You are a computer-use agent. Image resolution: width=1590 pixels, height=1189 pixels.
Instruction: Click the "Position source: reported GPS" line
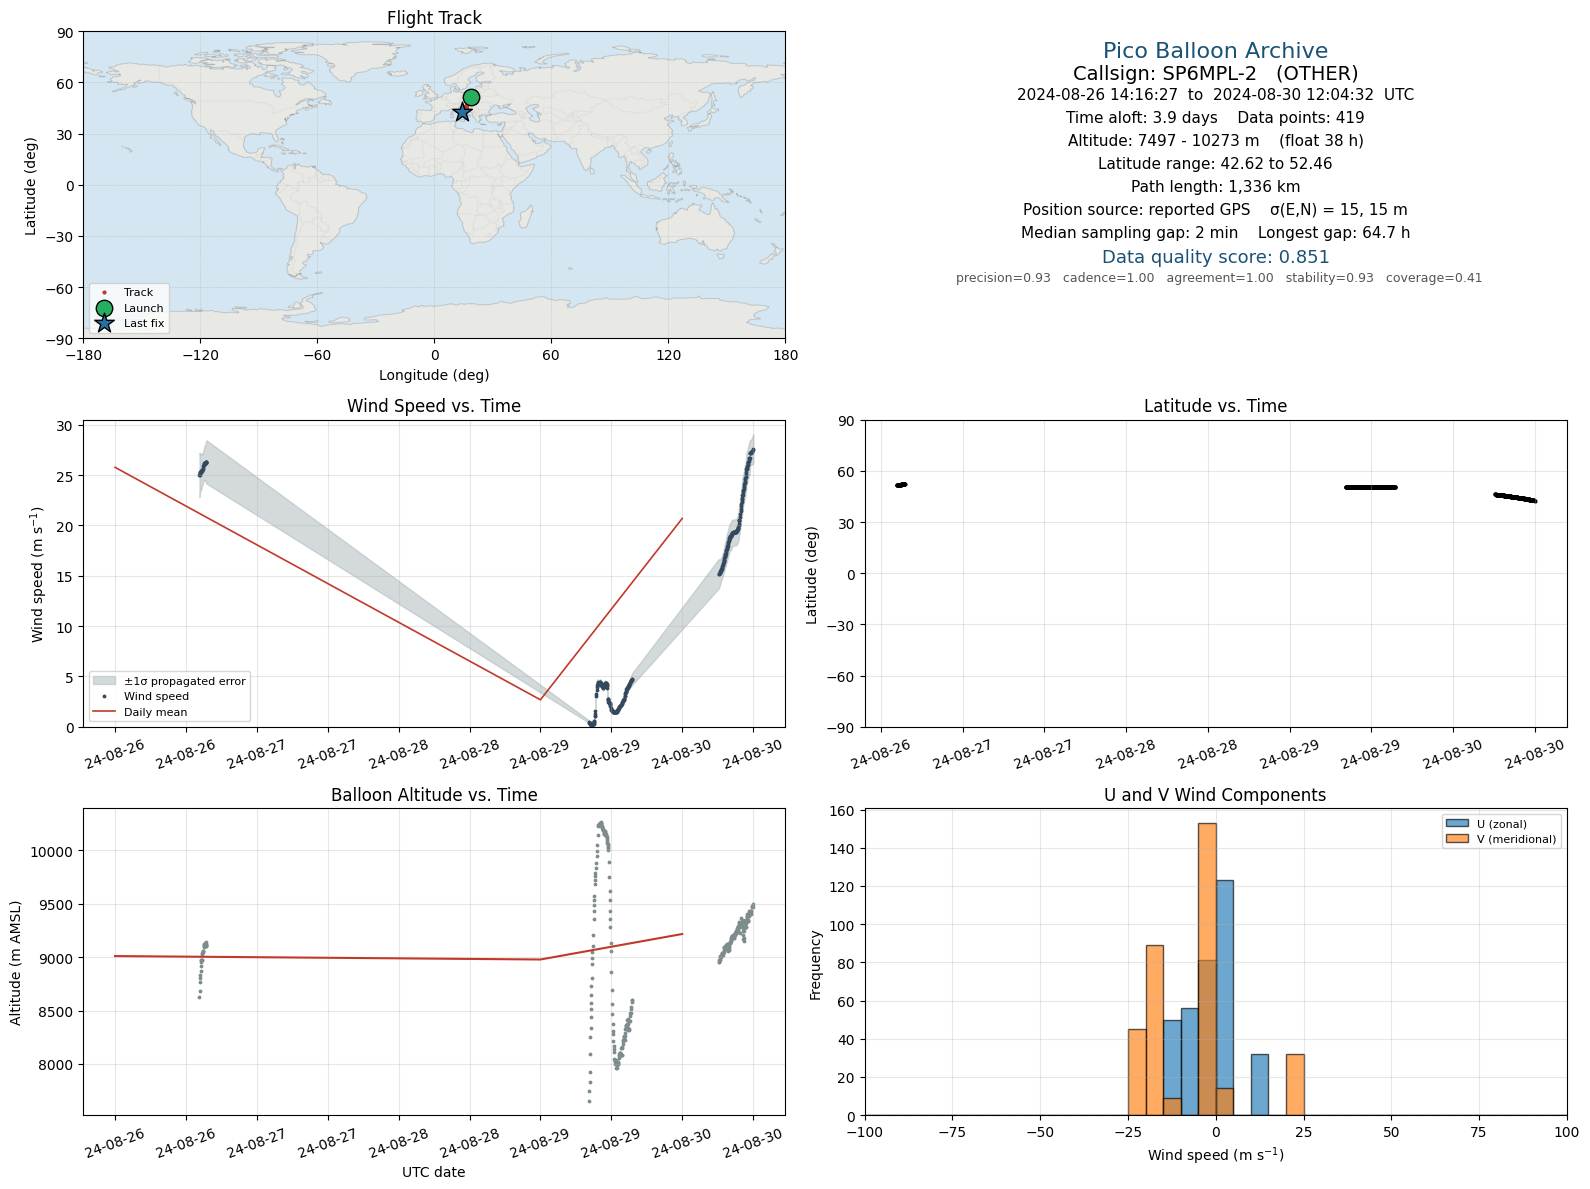tap(1215, 210)
